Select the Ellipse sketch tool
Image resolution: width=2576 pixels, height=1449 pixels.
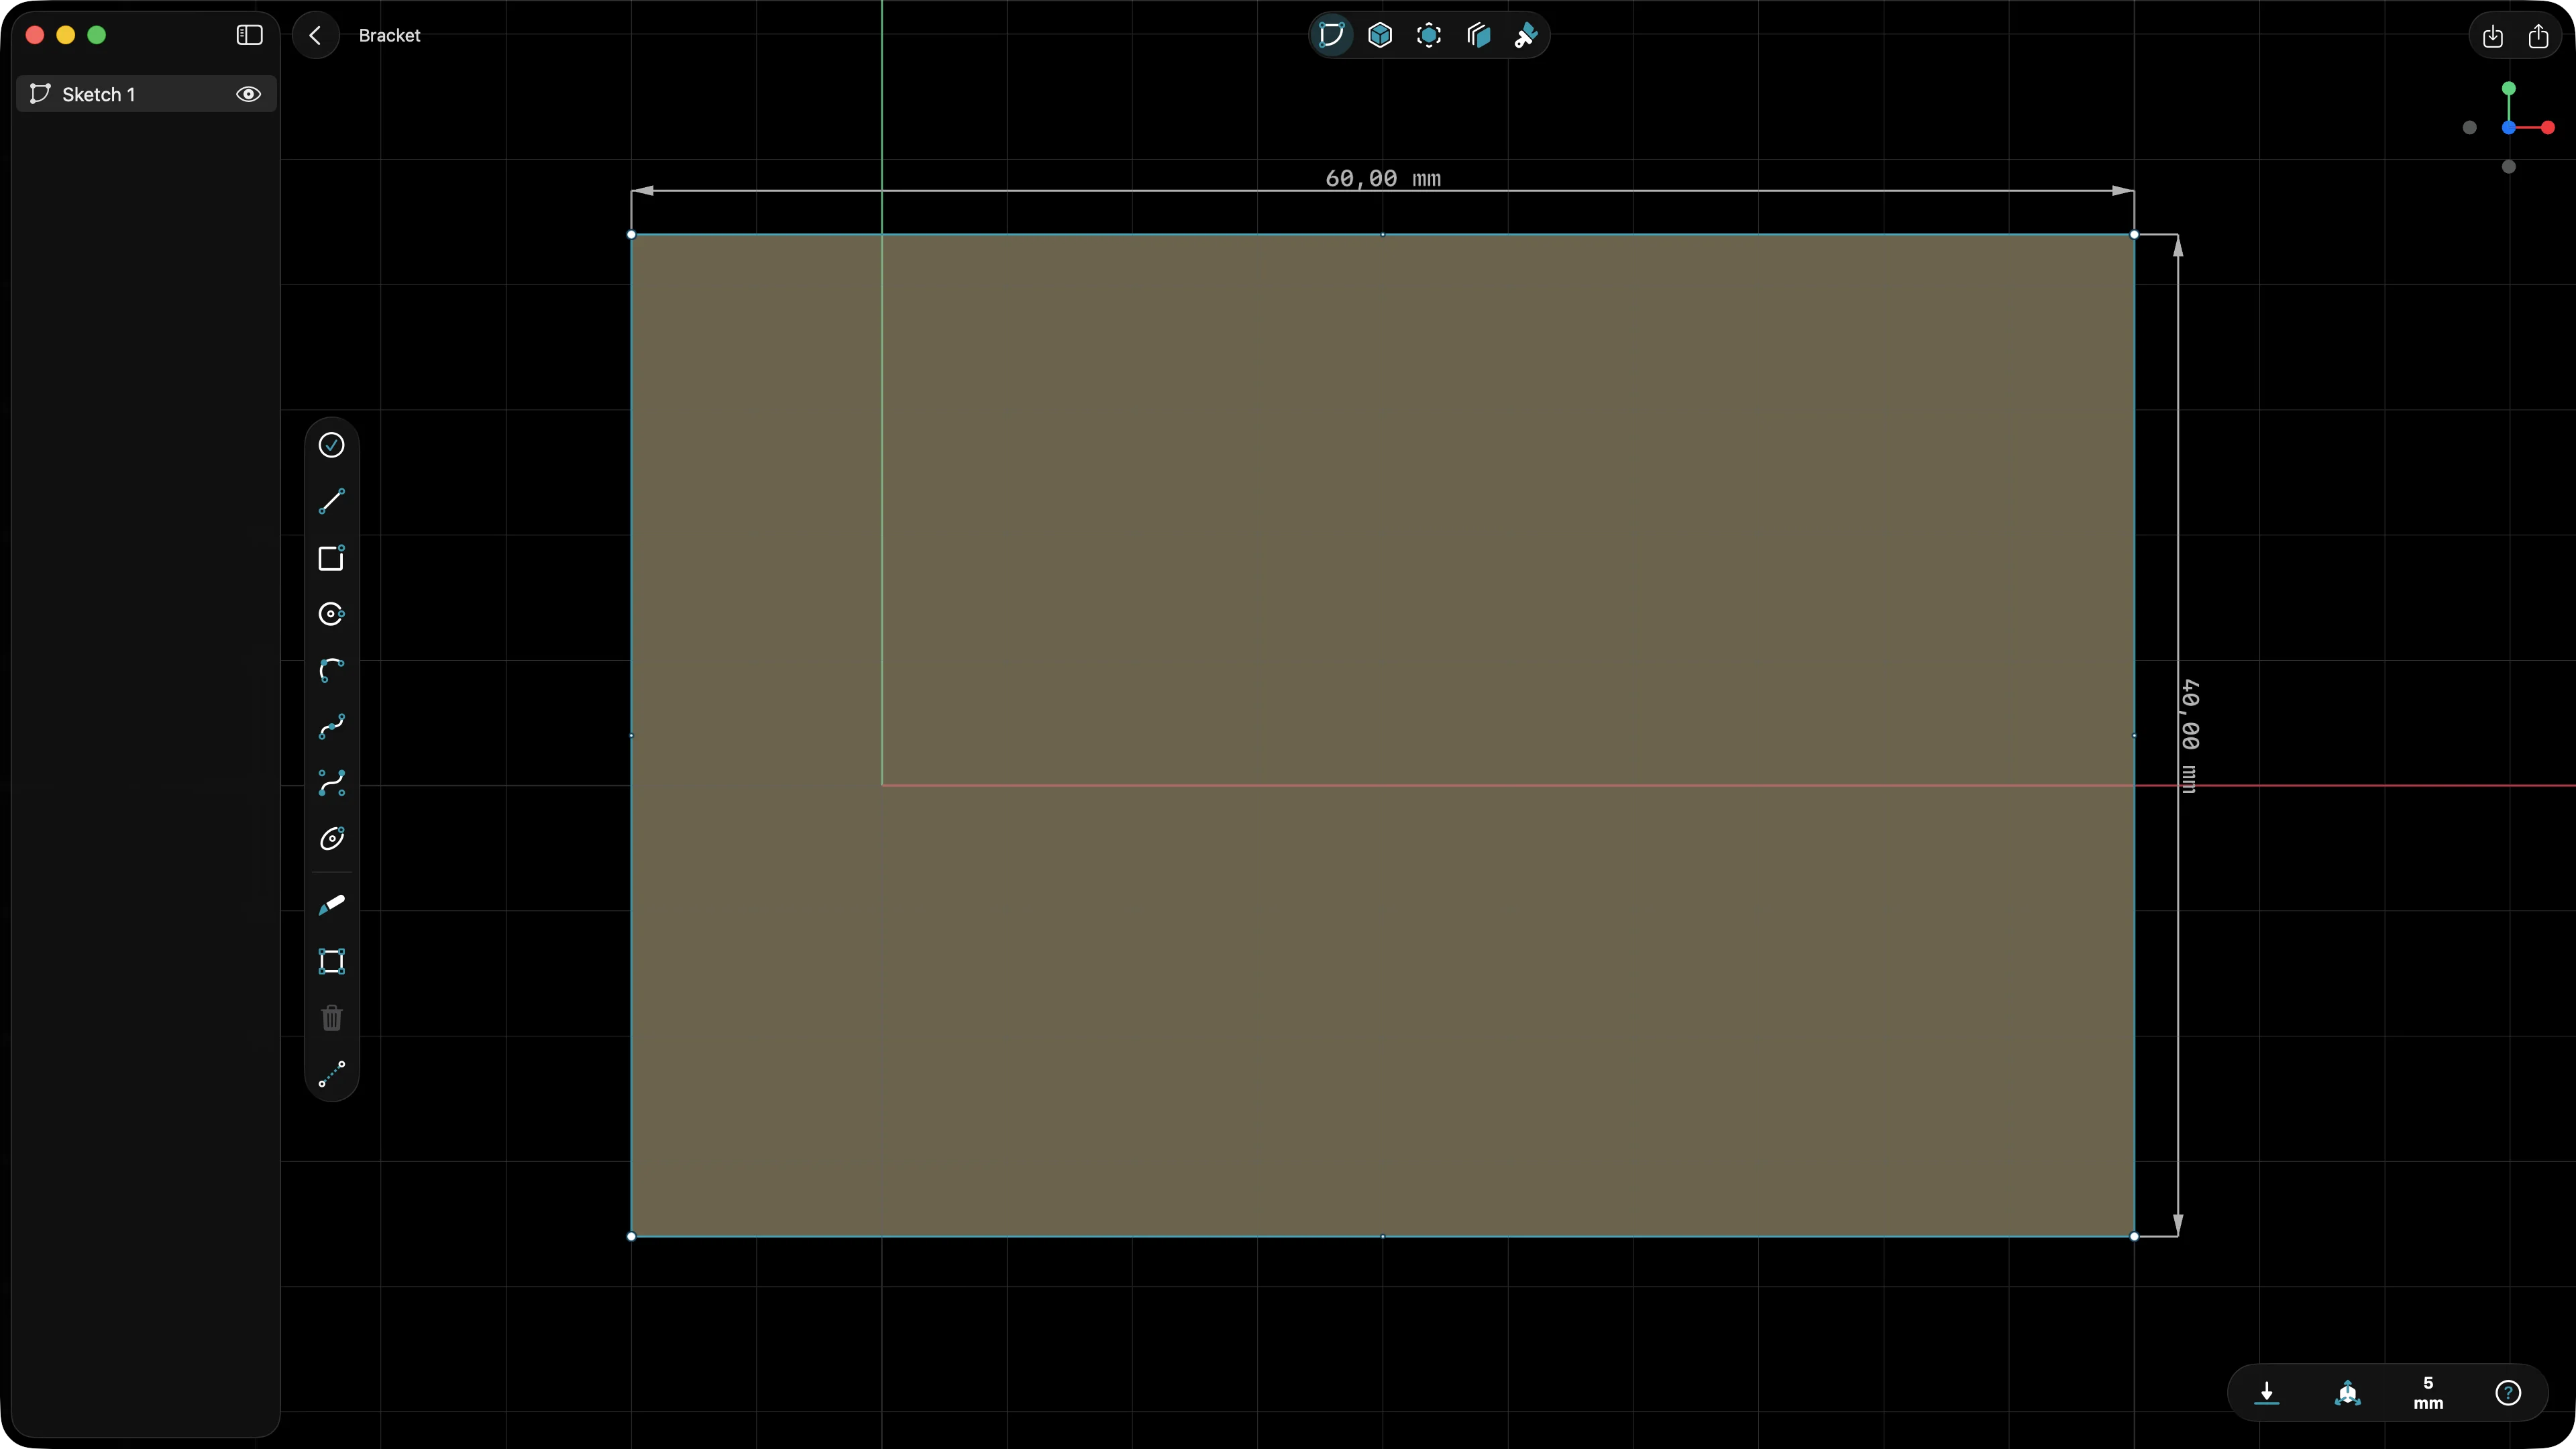[x=331, y=839]
